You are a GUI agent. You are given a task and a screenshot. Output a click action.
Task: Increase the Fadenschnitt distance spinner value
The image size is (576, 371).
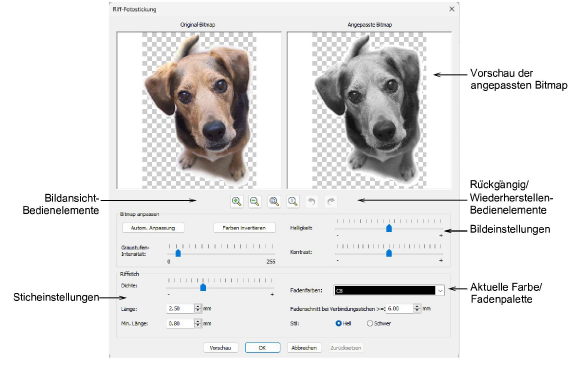(x=417, y=306)
